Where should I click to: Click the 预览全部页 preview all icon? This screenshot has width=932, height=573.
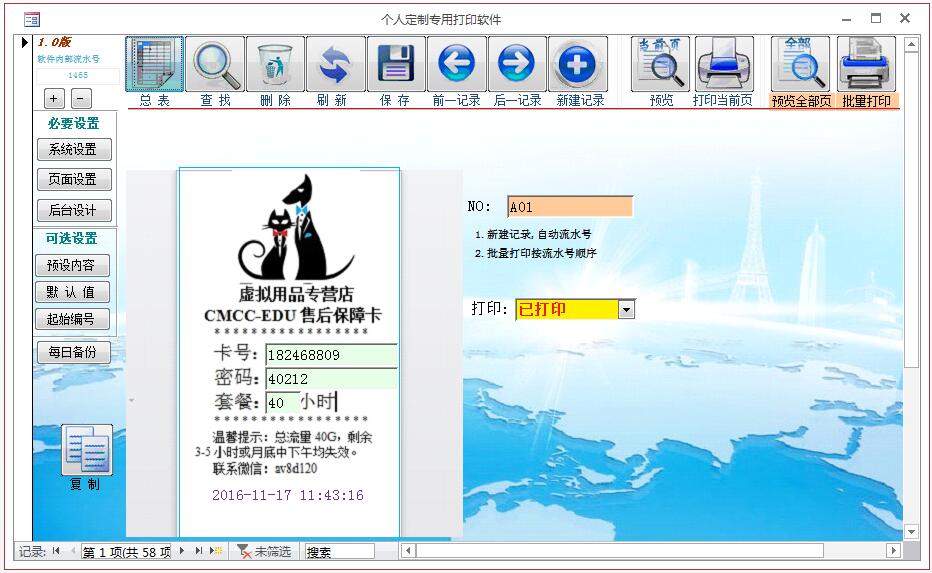[800, 64]
